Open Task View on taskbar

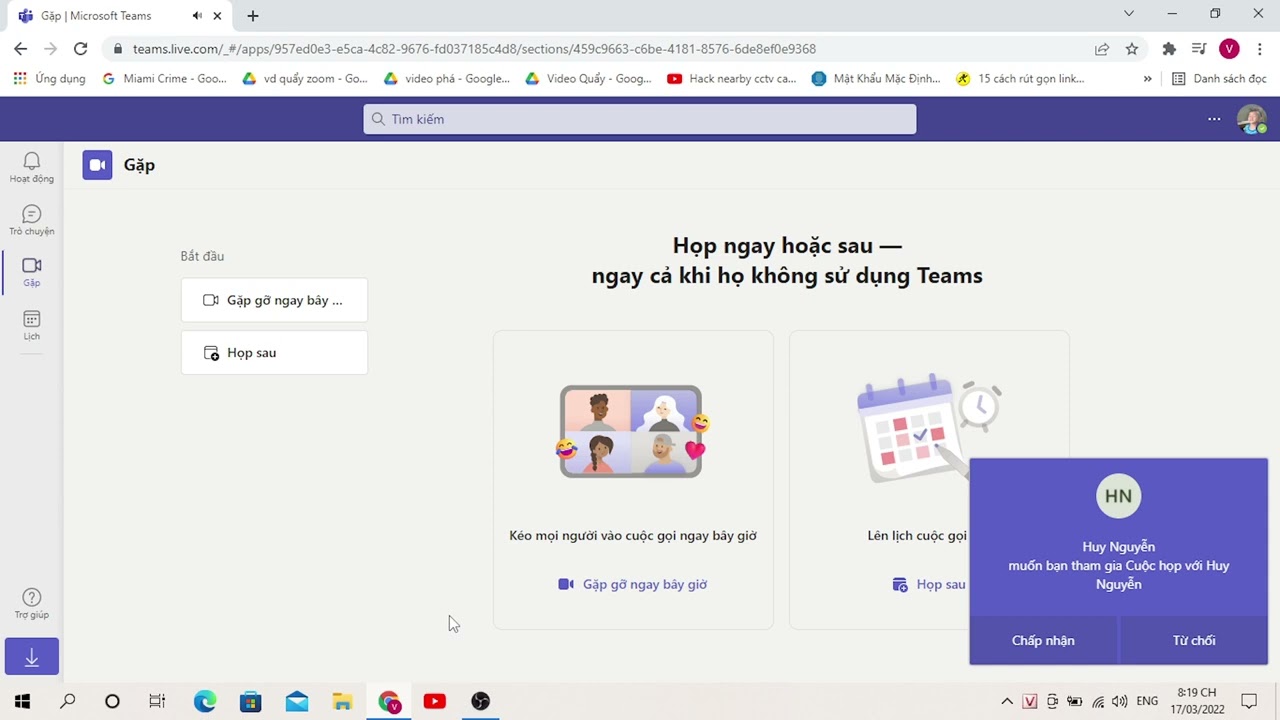pyautogui.click(x=157, y=701)
